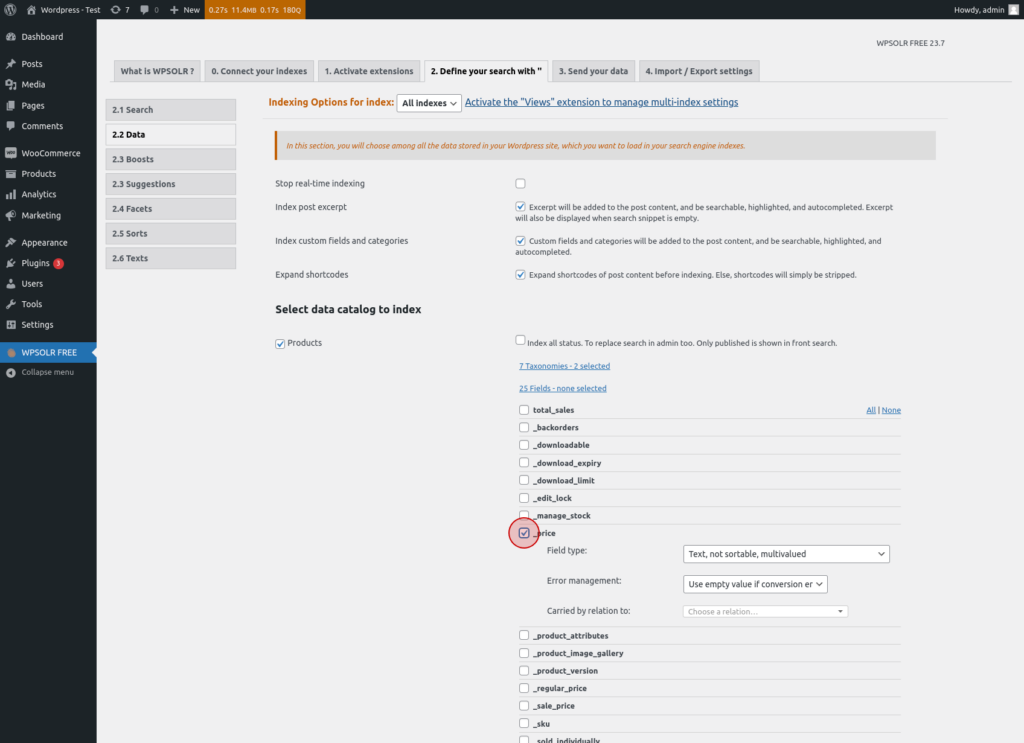Collapse the 25 Fields - none selected list
The width and height of the screenshot is (1024, 743).
click(x=563, y=388)
